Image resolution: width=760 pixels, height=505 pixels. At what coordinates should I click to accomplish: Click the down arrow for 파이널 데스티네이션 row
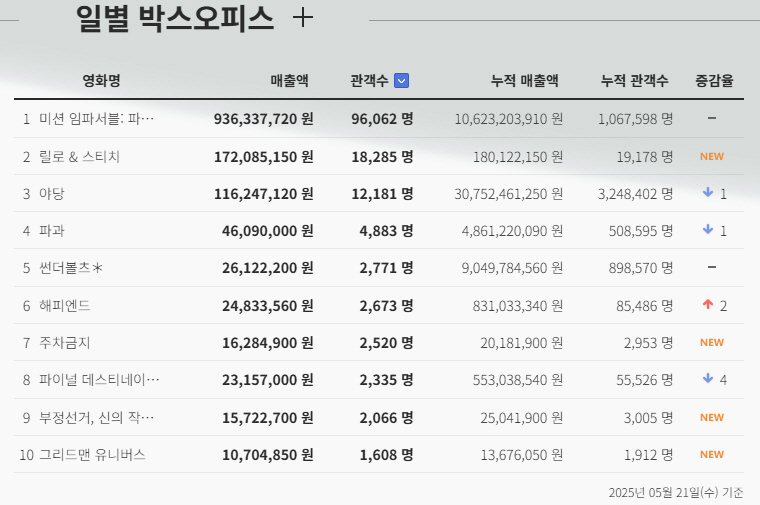708,379
